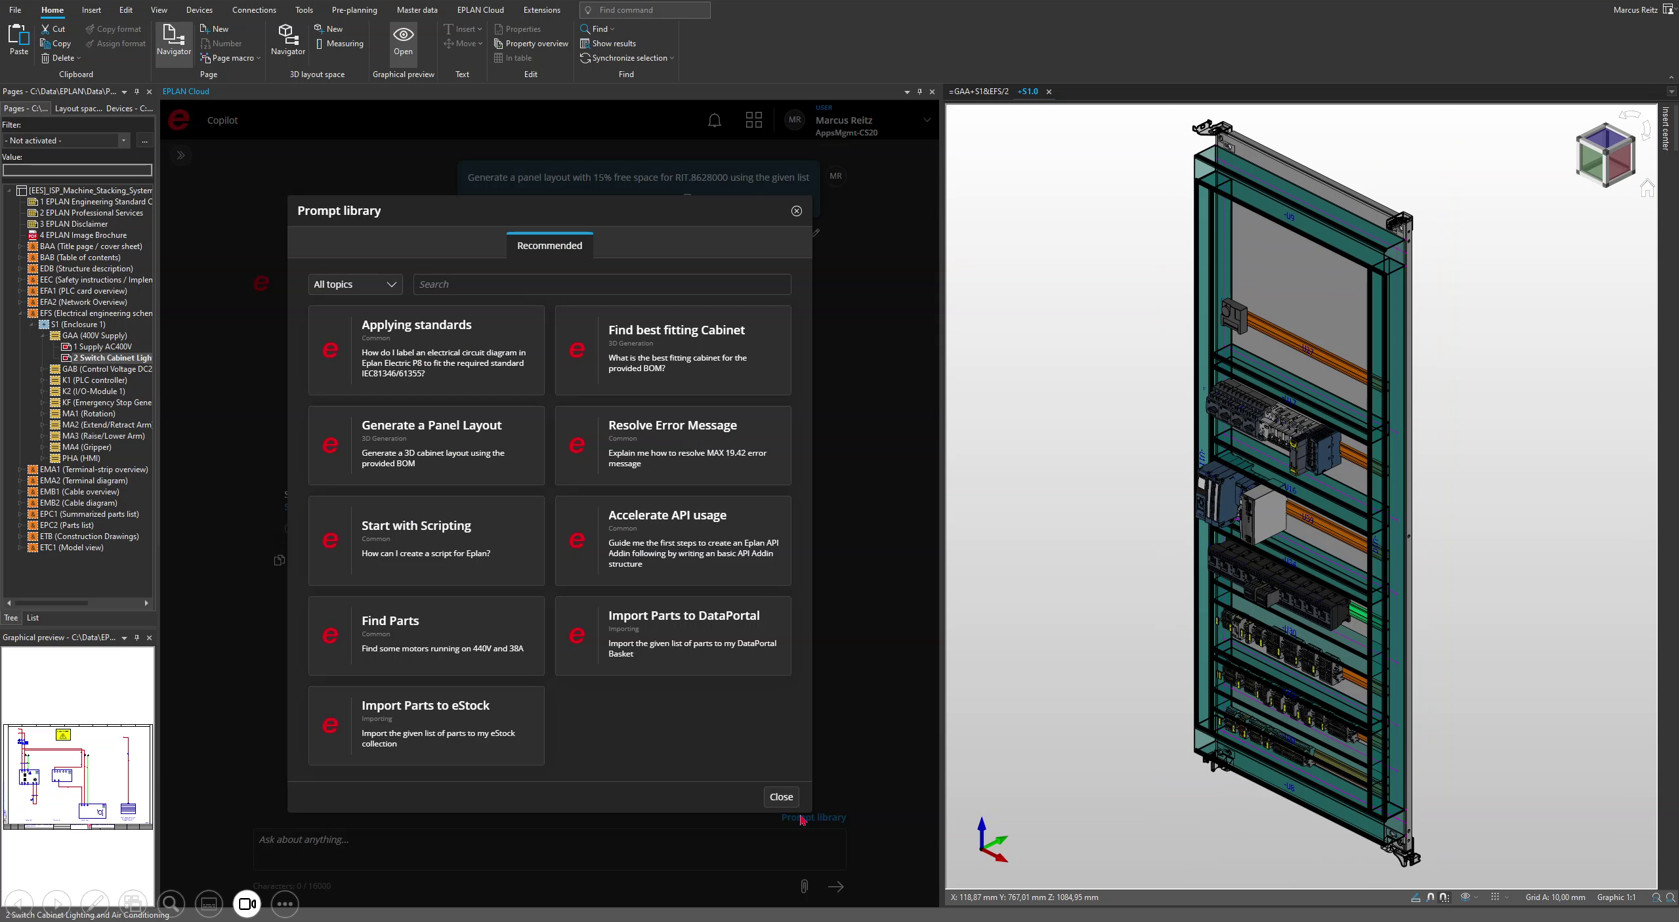The height and width of the screenshot is (922, 1679).
Task: Click the attachment paperclip icon in chat
Action: [804, 886]
